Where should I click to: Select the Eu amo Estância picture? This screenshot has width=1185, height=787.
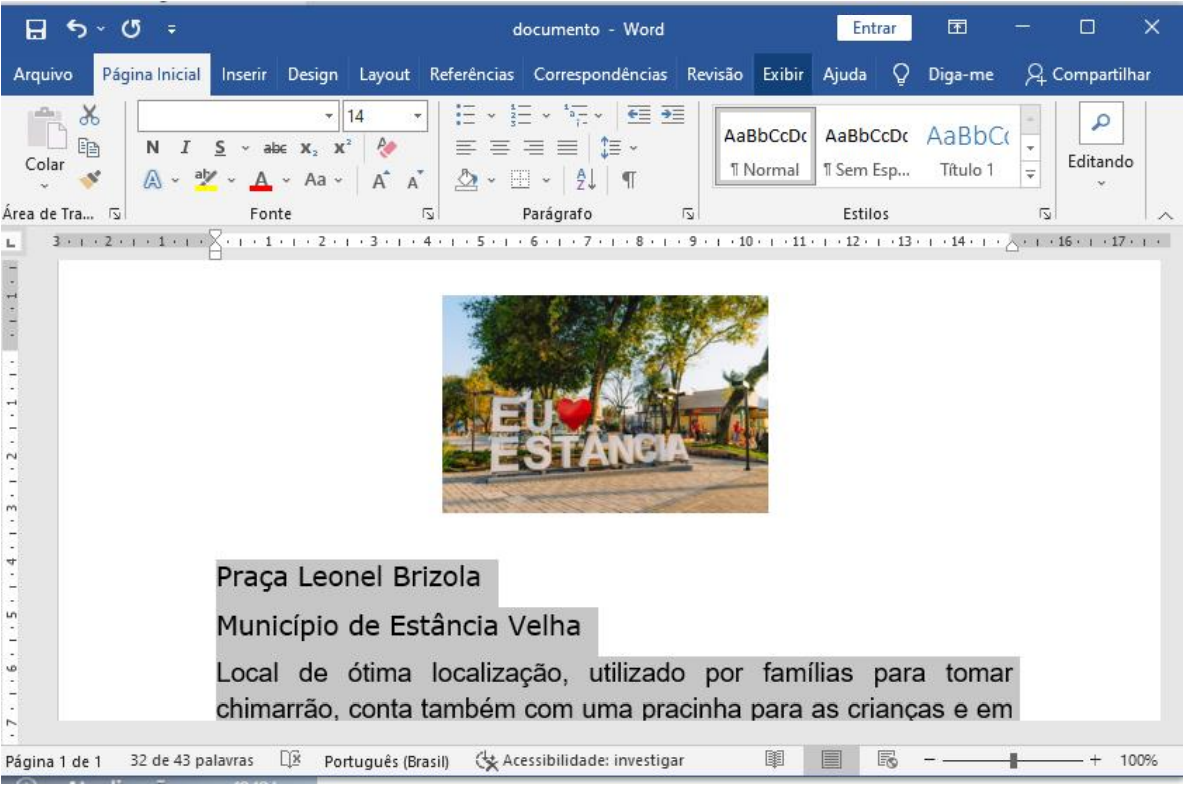[605, 404]
